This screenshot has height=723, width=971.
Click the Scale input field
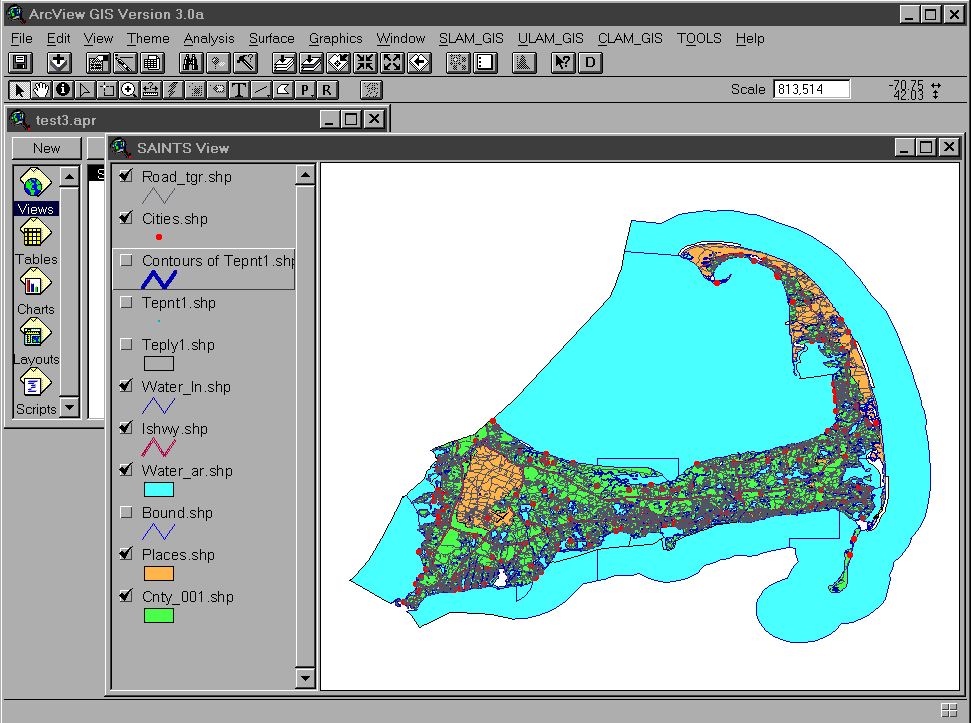pos(811,89)
